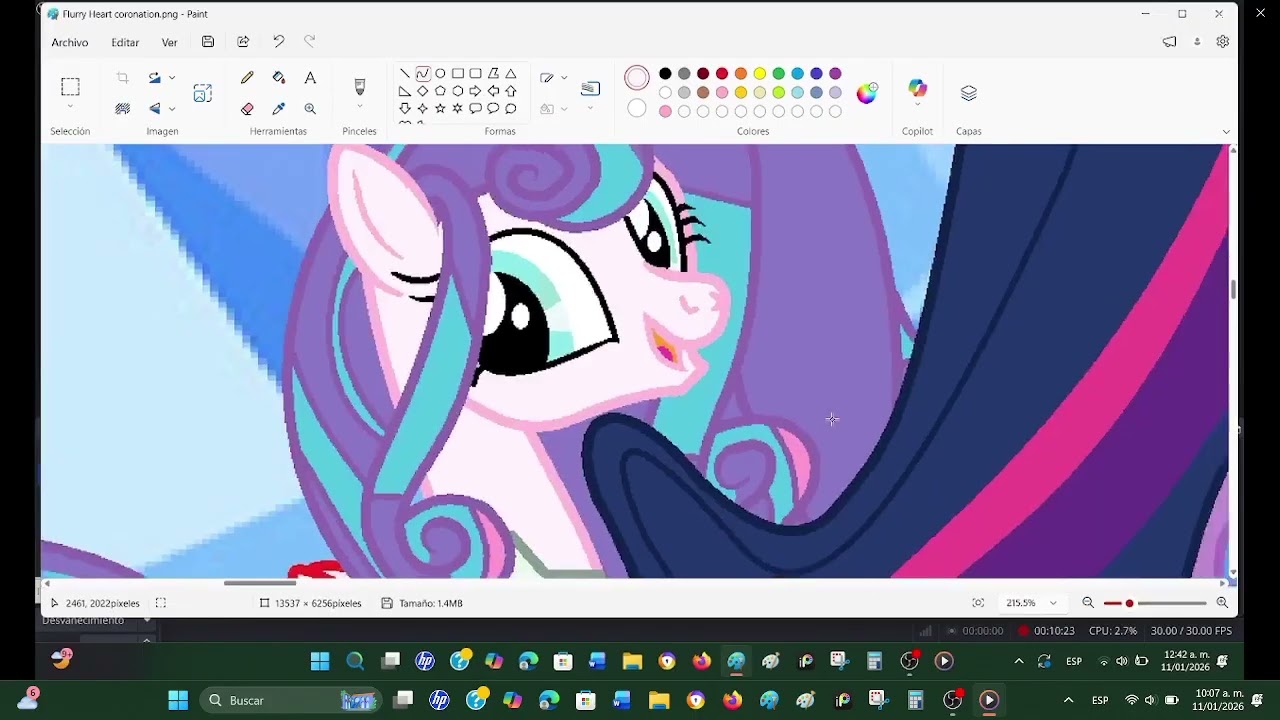
Task: Select the Text tool
Action: [310, 78]
